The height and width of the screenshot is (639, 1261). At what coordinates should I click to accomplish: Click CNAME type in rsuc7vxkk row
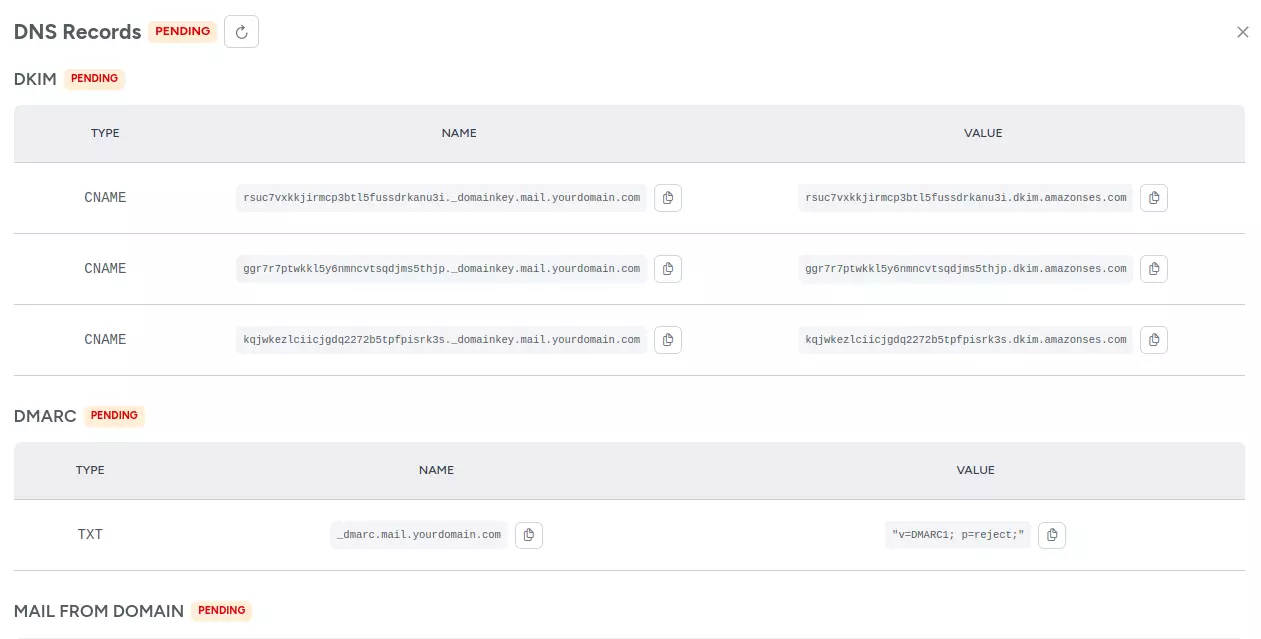(x=105, y=198)
